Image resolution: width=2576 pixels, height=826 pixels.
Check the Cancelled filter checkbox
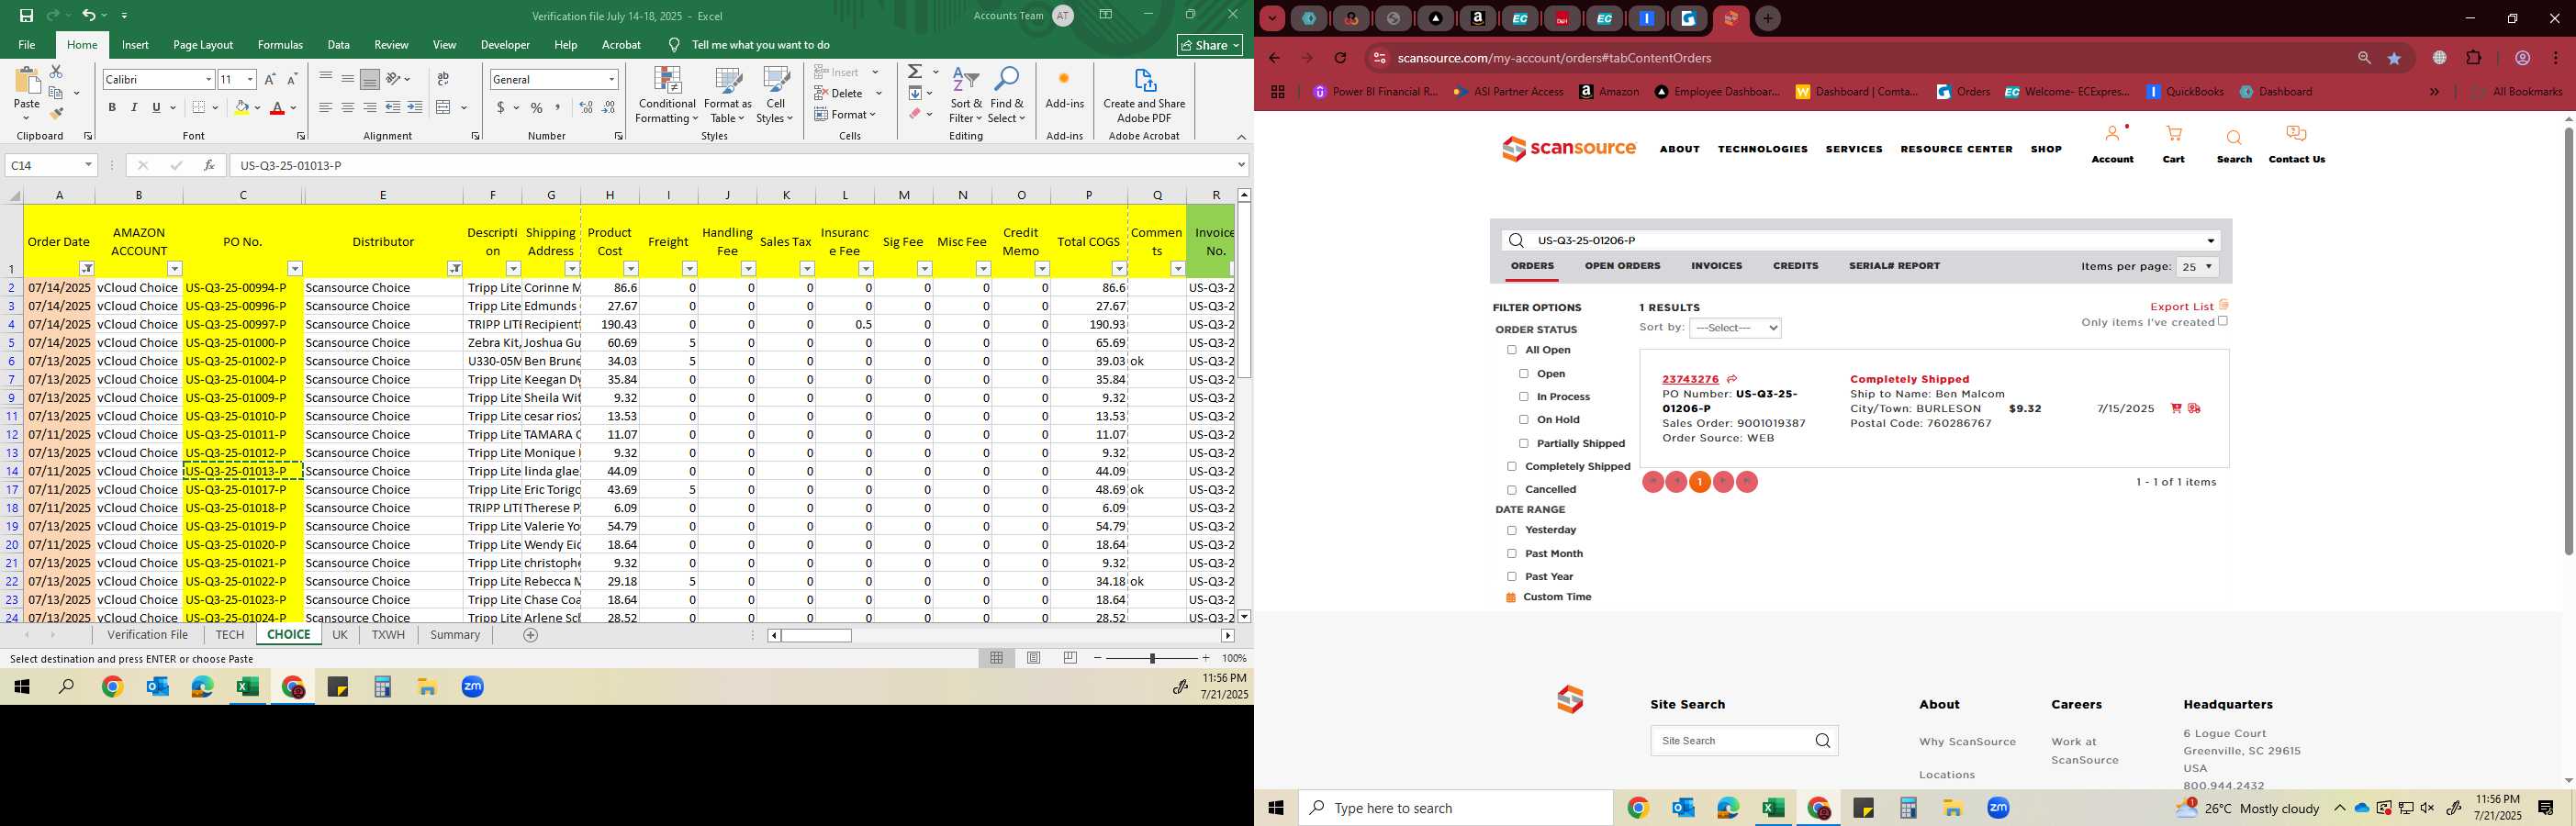[1512, 490]
